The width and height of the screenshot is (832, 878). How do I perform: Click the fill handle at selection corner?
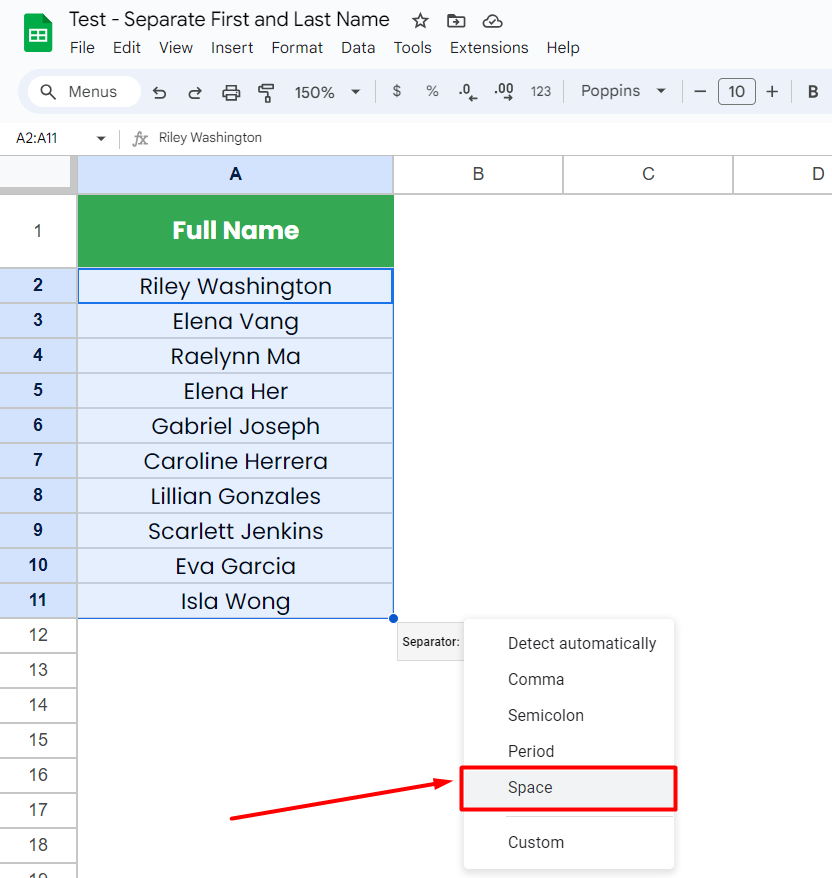[x=393, y=618]
